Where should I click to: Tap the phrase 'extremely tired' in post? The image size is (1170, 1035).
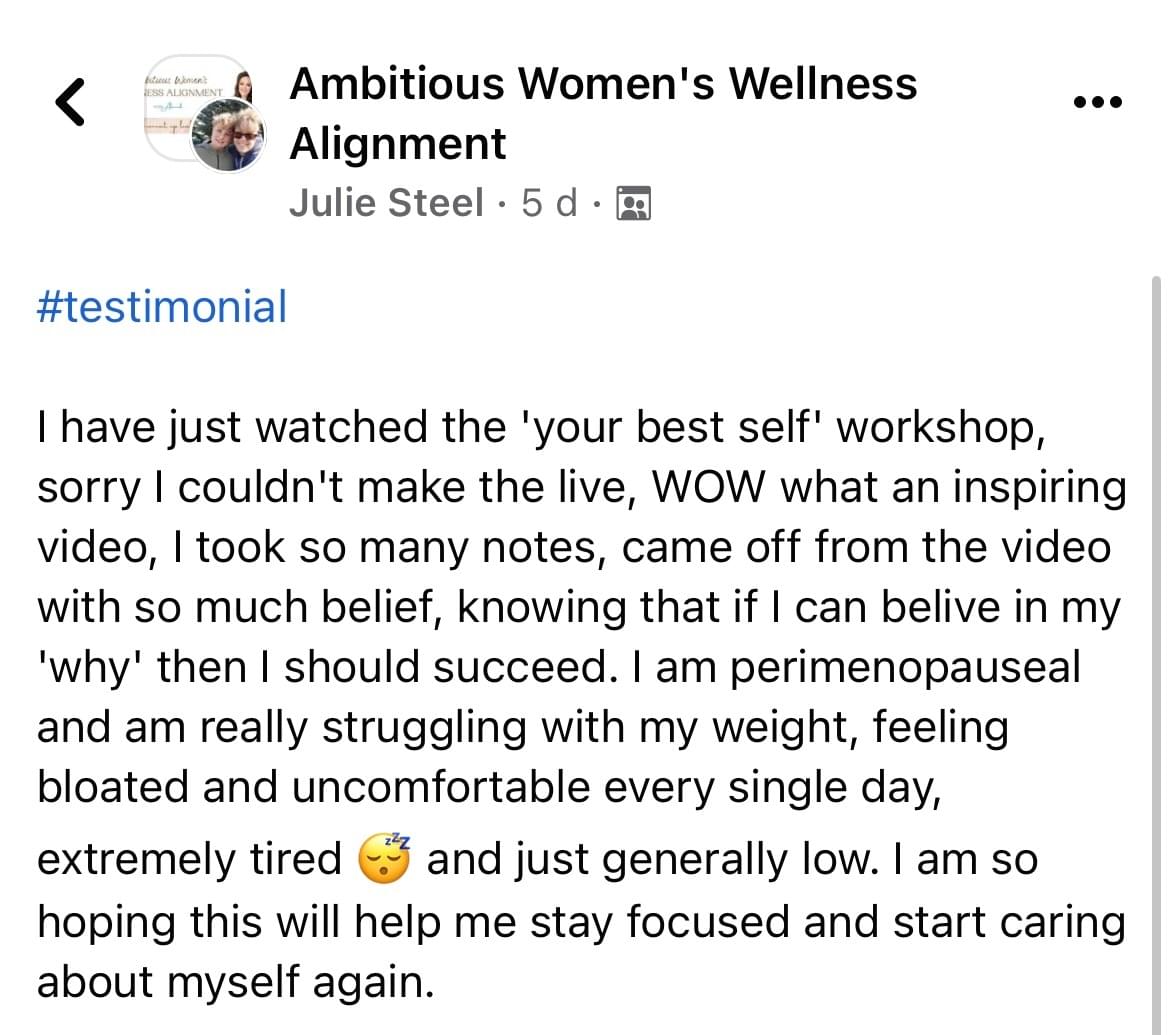tap(190, 859)
